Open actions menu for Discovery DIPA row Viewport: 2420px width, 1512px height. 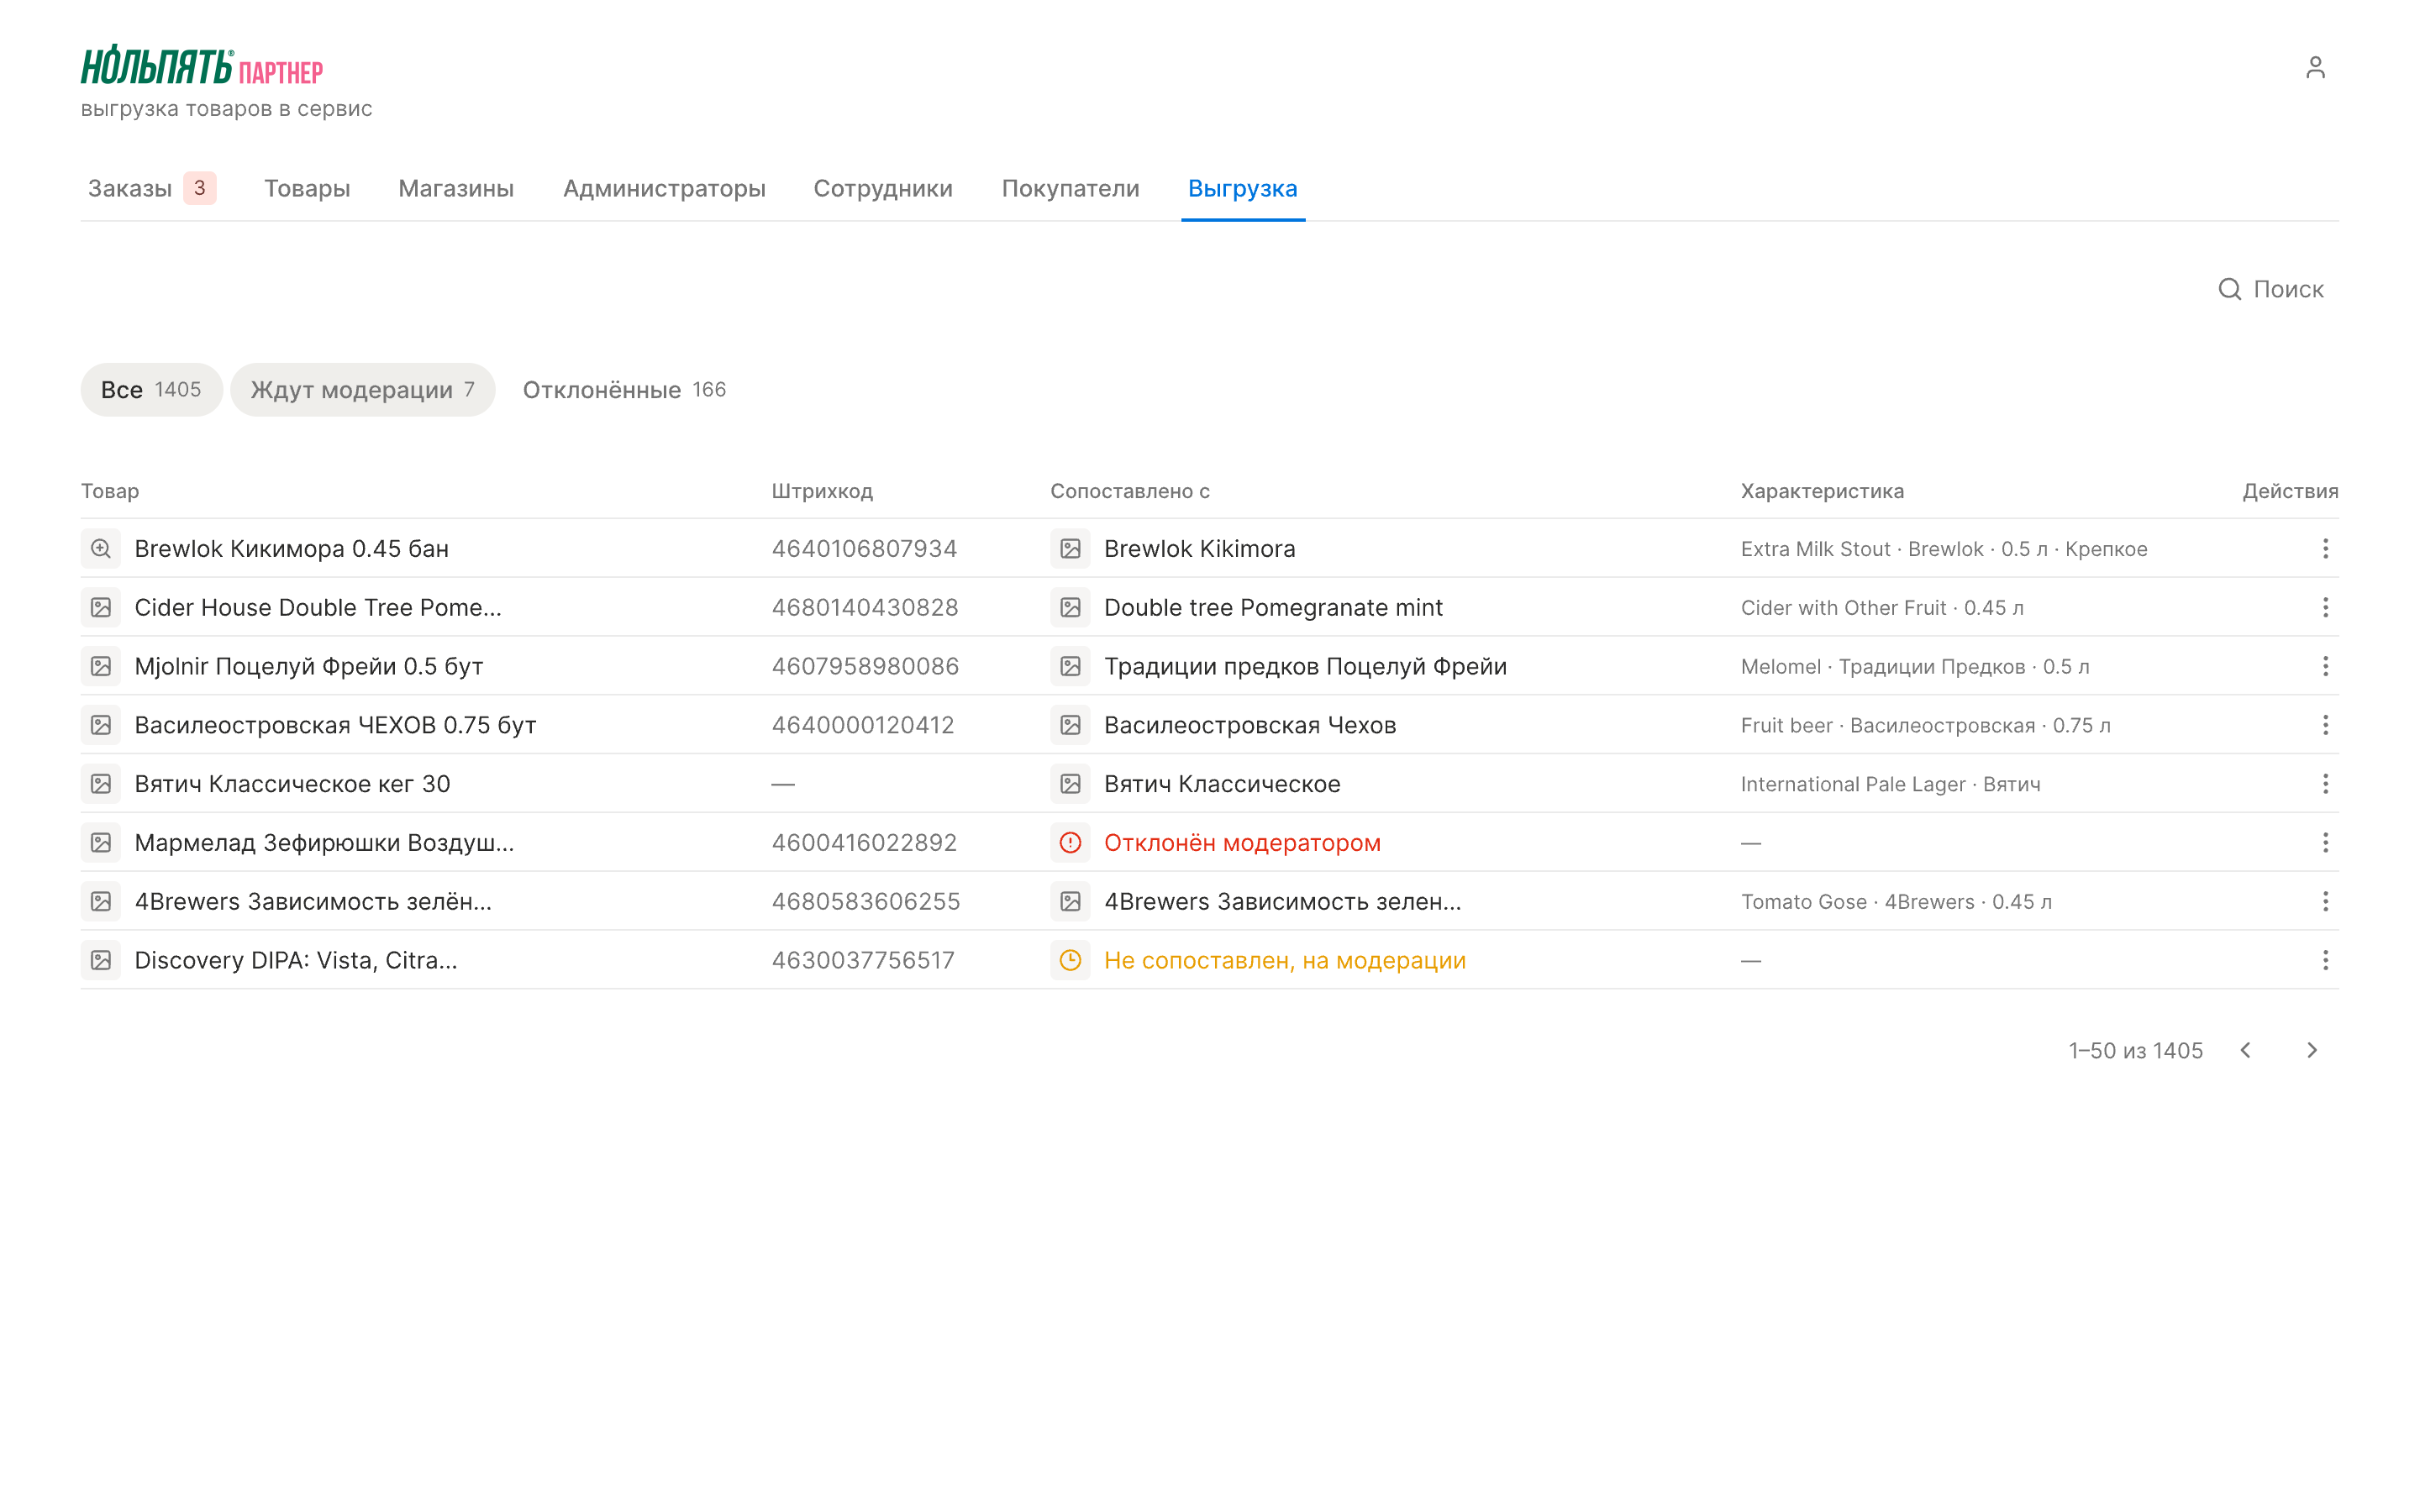[x=2325, y=960]
